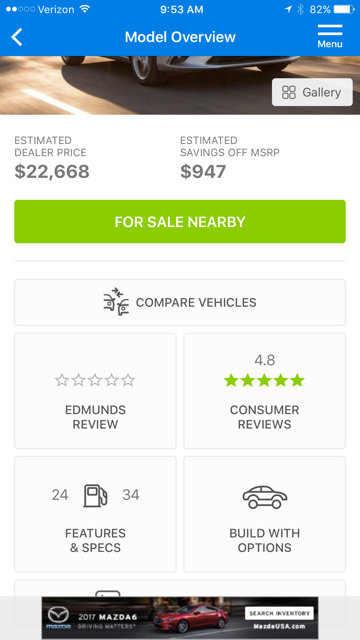
Task: Open Features & Specs tile
Action: (96, 514)
